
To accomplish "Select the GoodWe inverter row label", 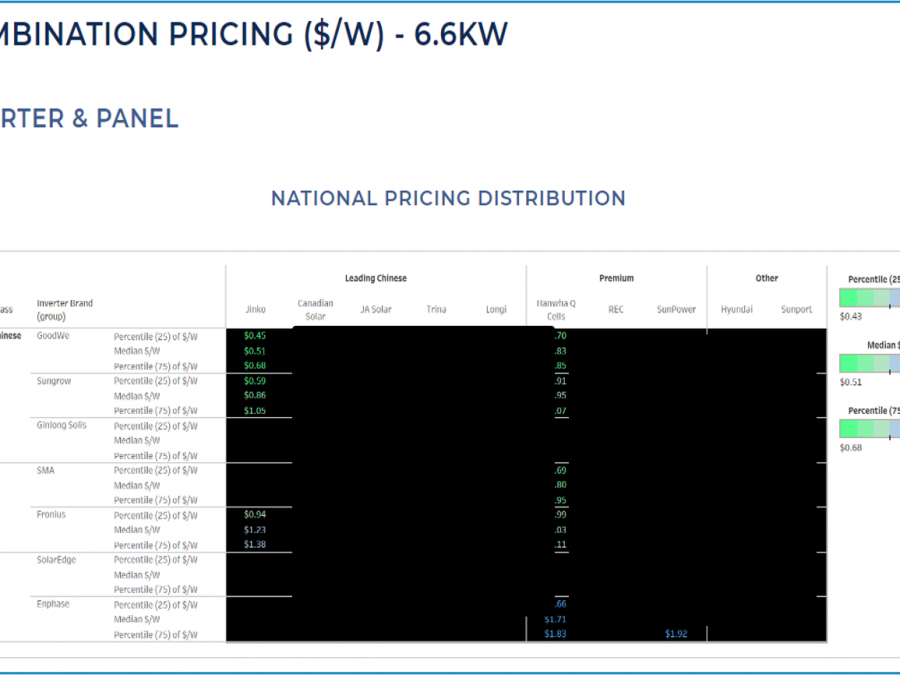I will (x=53, y=336).
